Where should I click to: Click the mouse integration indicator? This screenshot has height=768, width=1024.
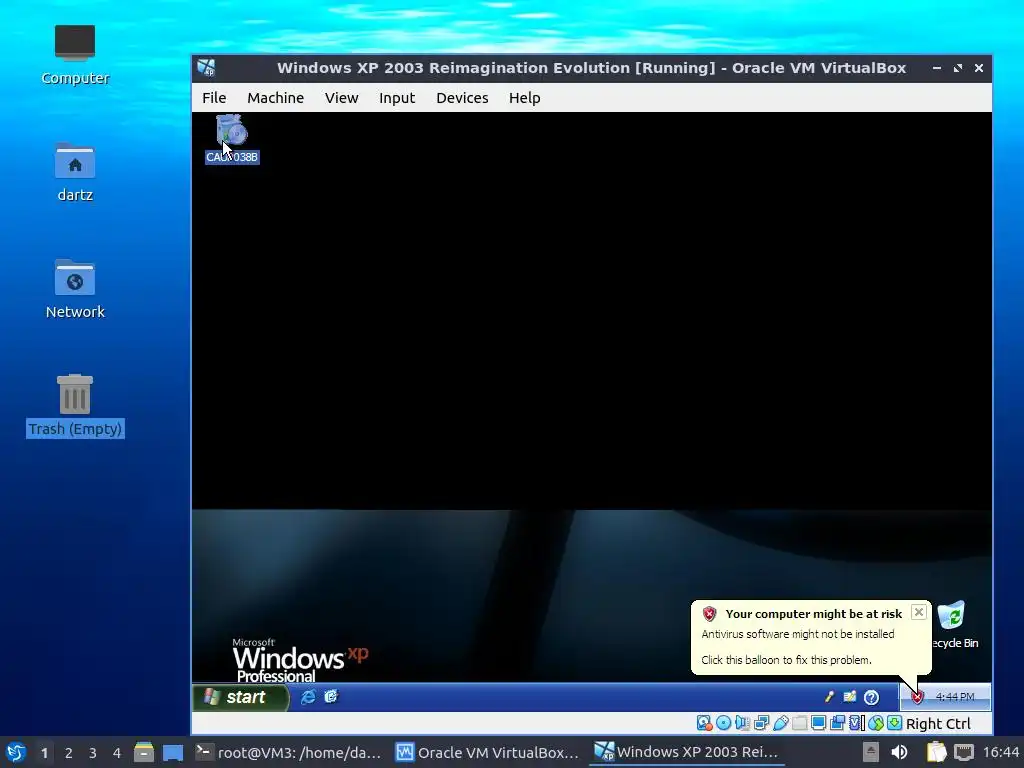876,723
